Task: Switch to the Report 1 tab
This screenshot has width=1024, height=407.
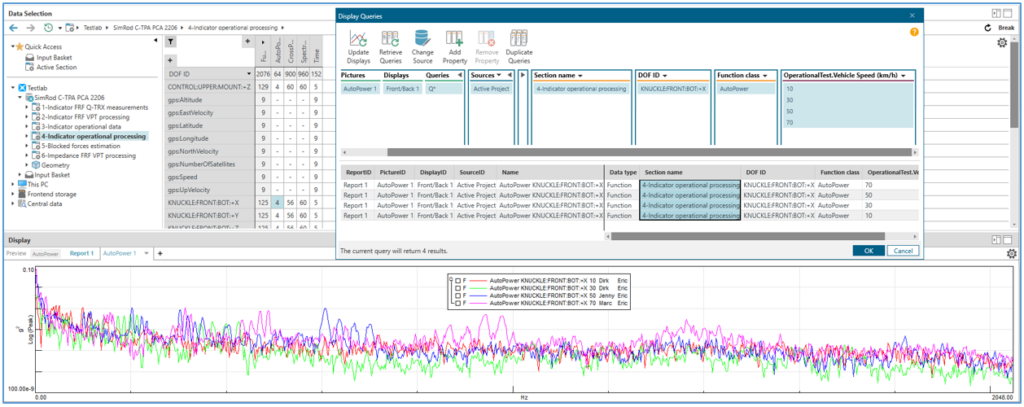Action: pos(82,254)
